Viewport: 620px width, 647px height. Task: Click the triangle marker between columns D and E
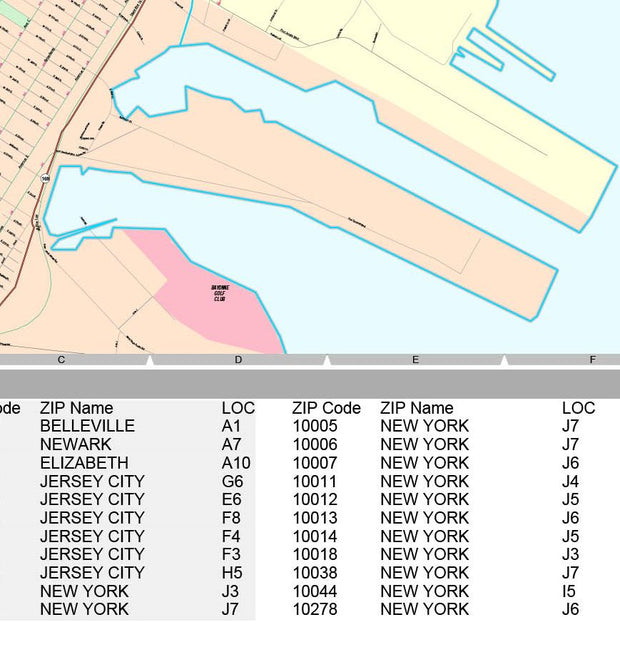327,360
